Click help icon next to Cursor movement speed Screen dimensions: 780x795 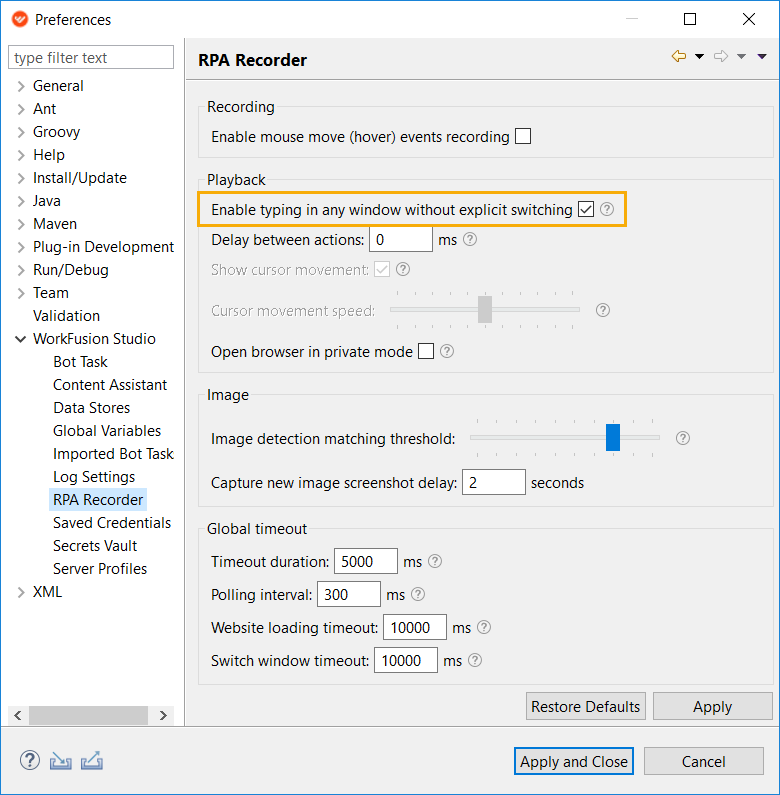(602, 310)
